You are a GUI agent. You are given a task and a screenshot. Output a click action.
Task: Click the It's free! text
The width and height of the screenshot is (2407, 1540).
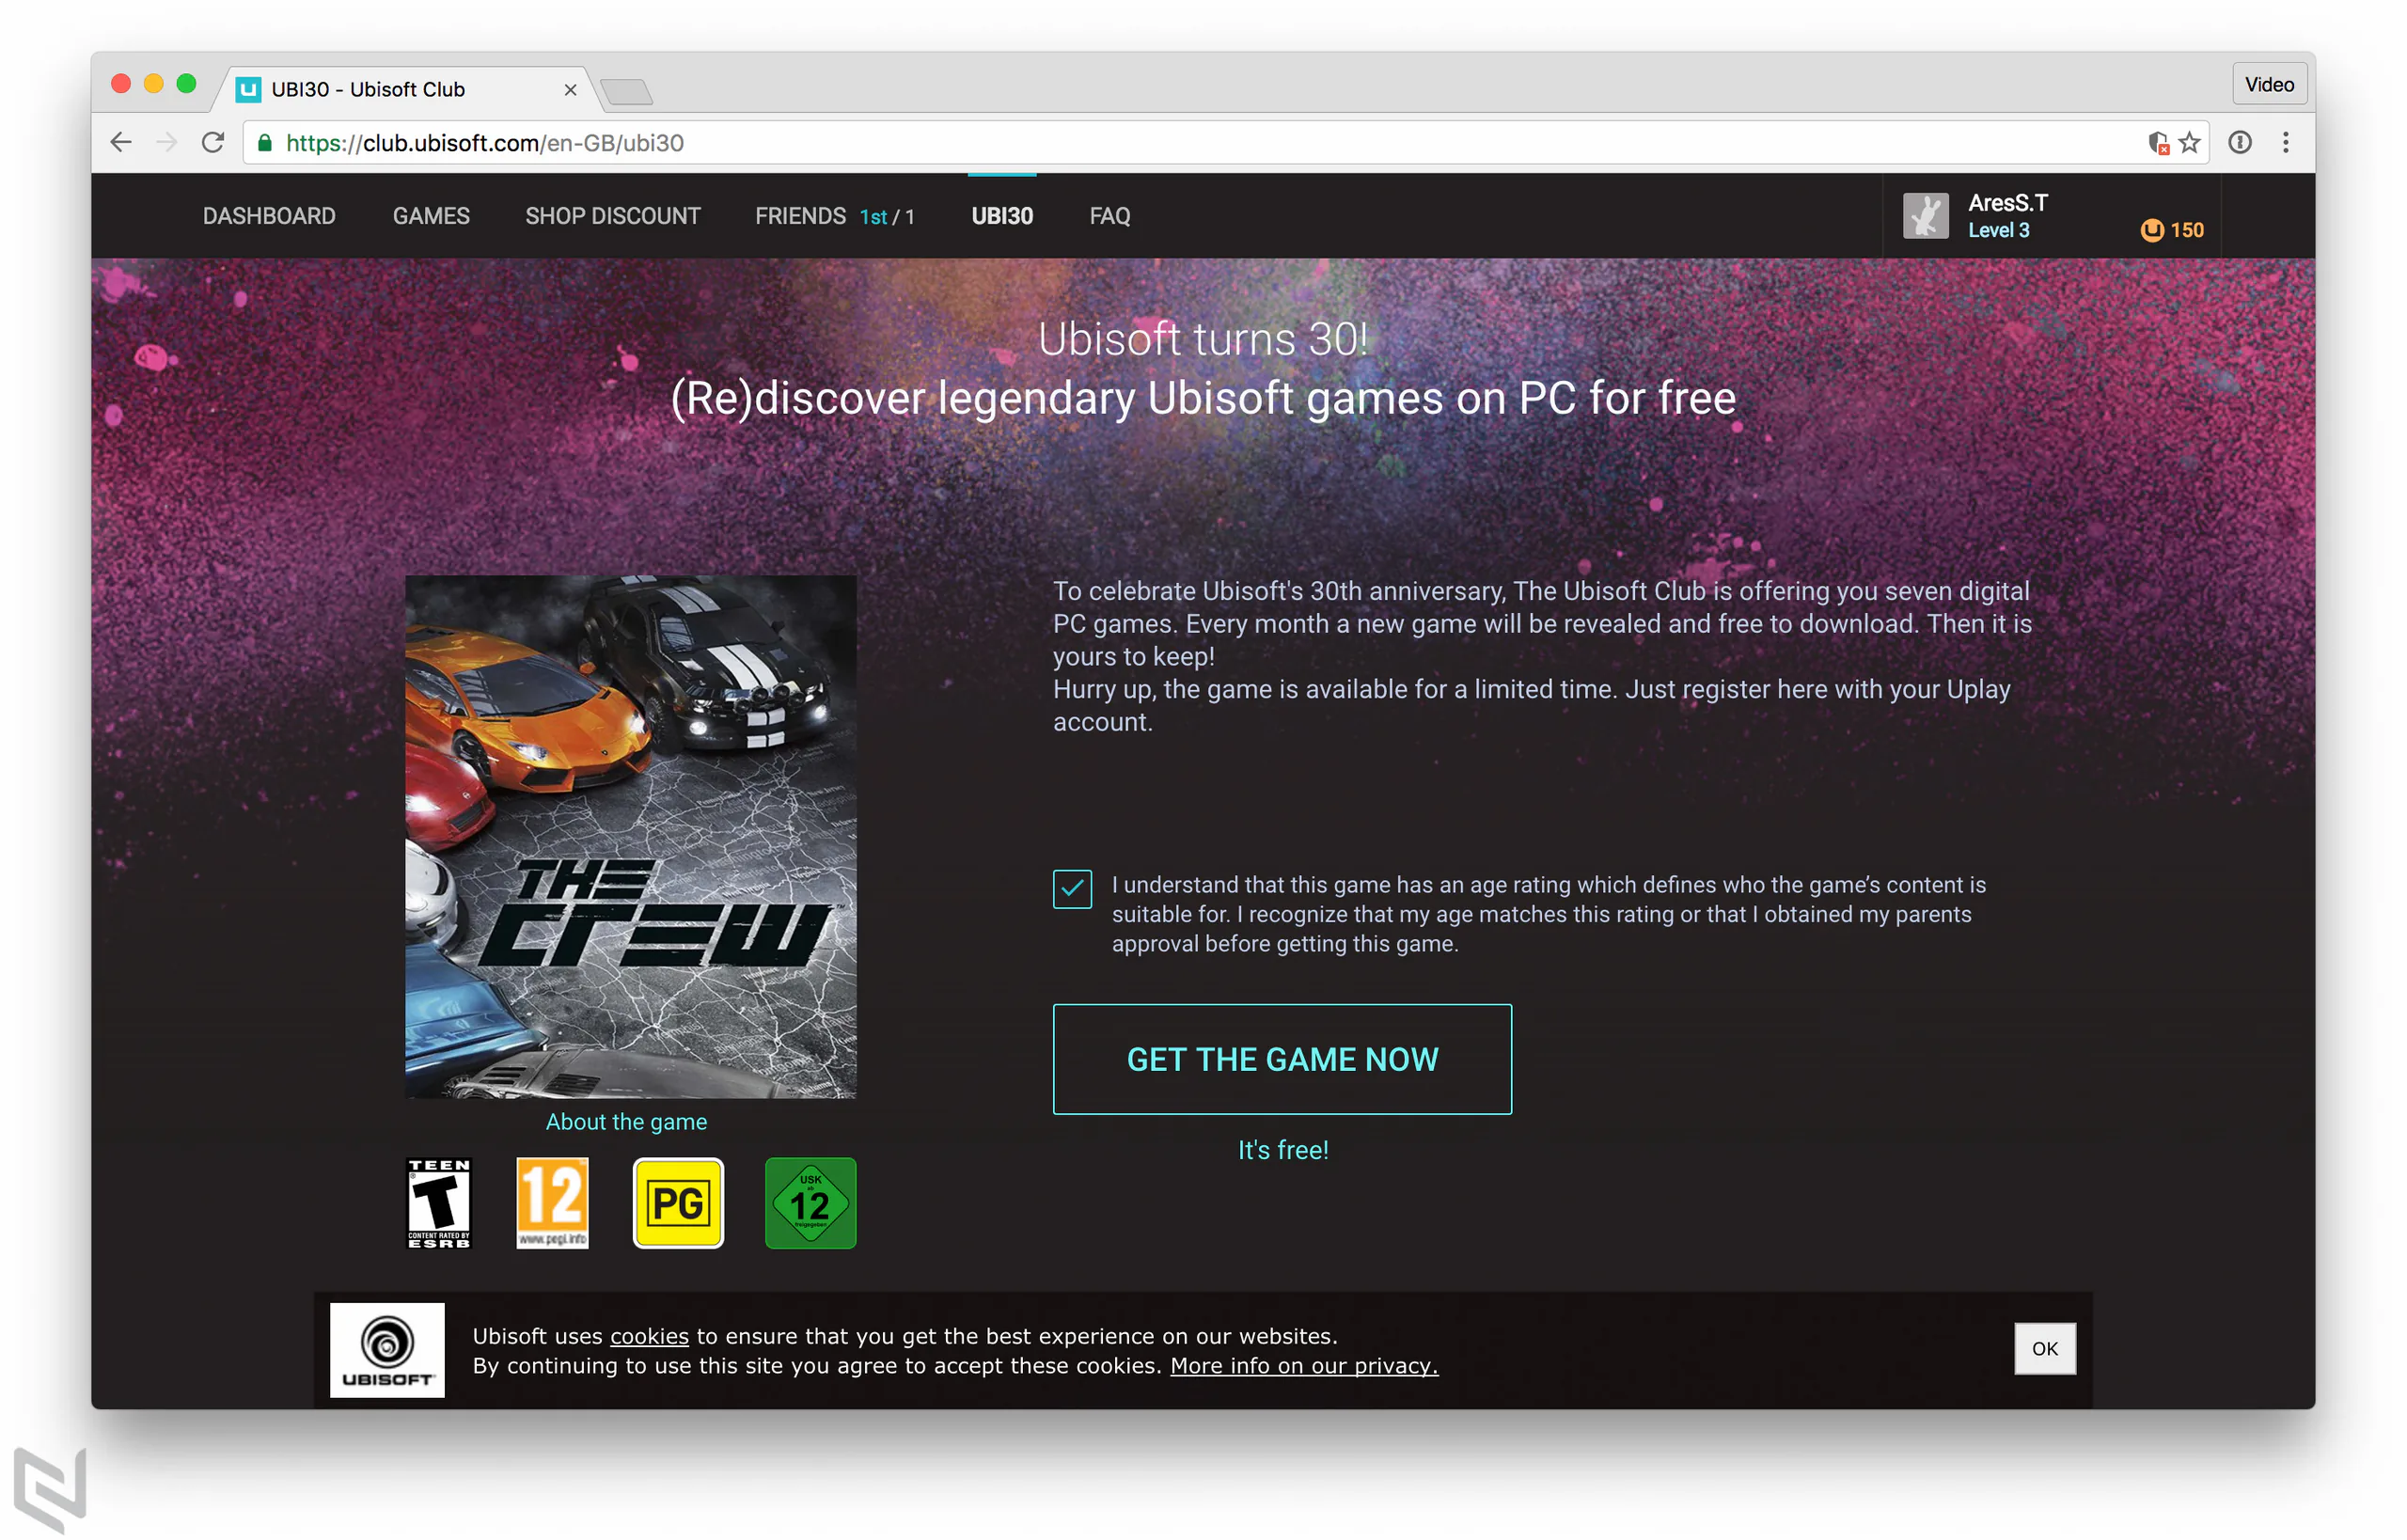click(1283, 1150)
